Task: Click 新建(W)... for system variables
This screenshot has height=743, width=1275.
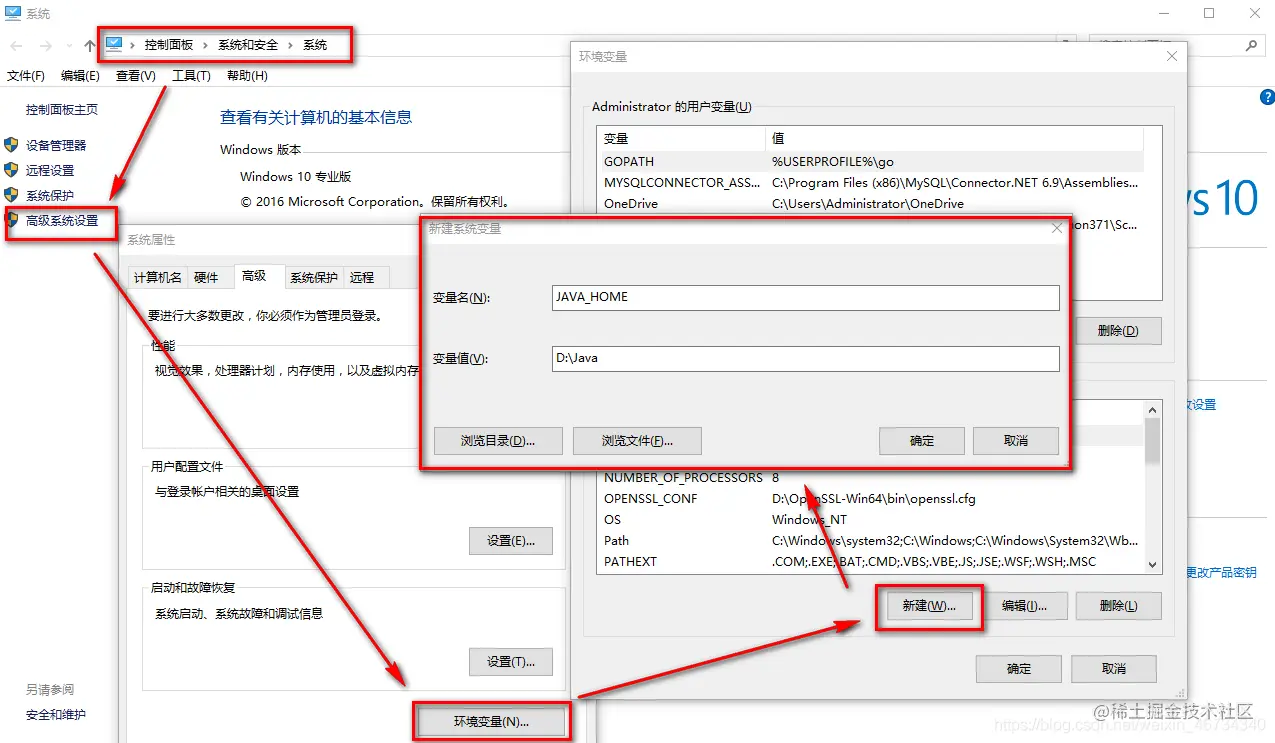Action: [929, 606]
